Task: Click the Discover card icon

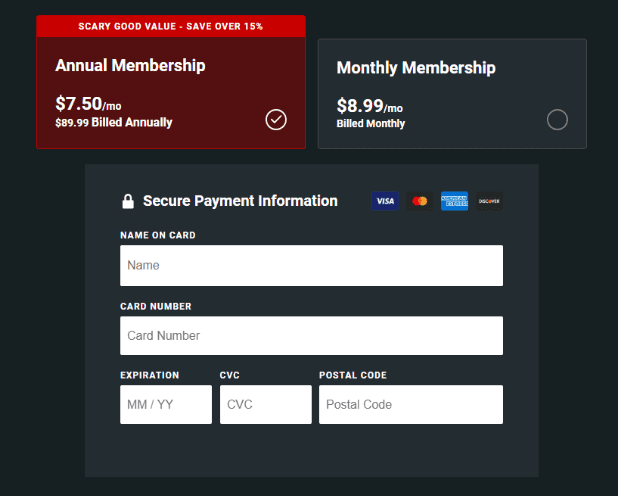Action: 489,201
